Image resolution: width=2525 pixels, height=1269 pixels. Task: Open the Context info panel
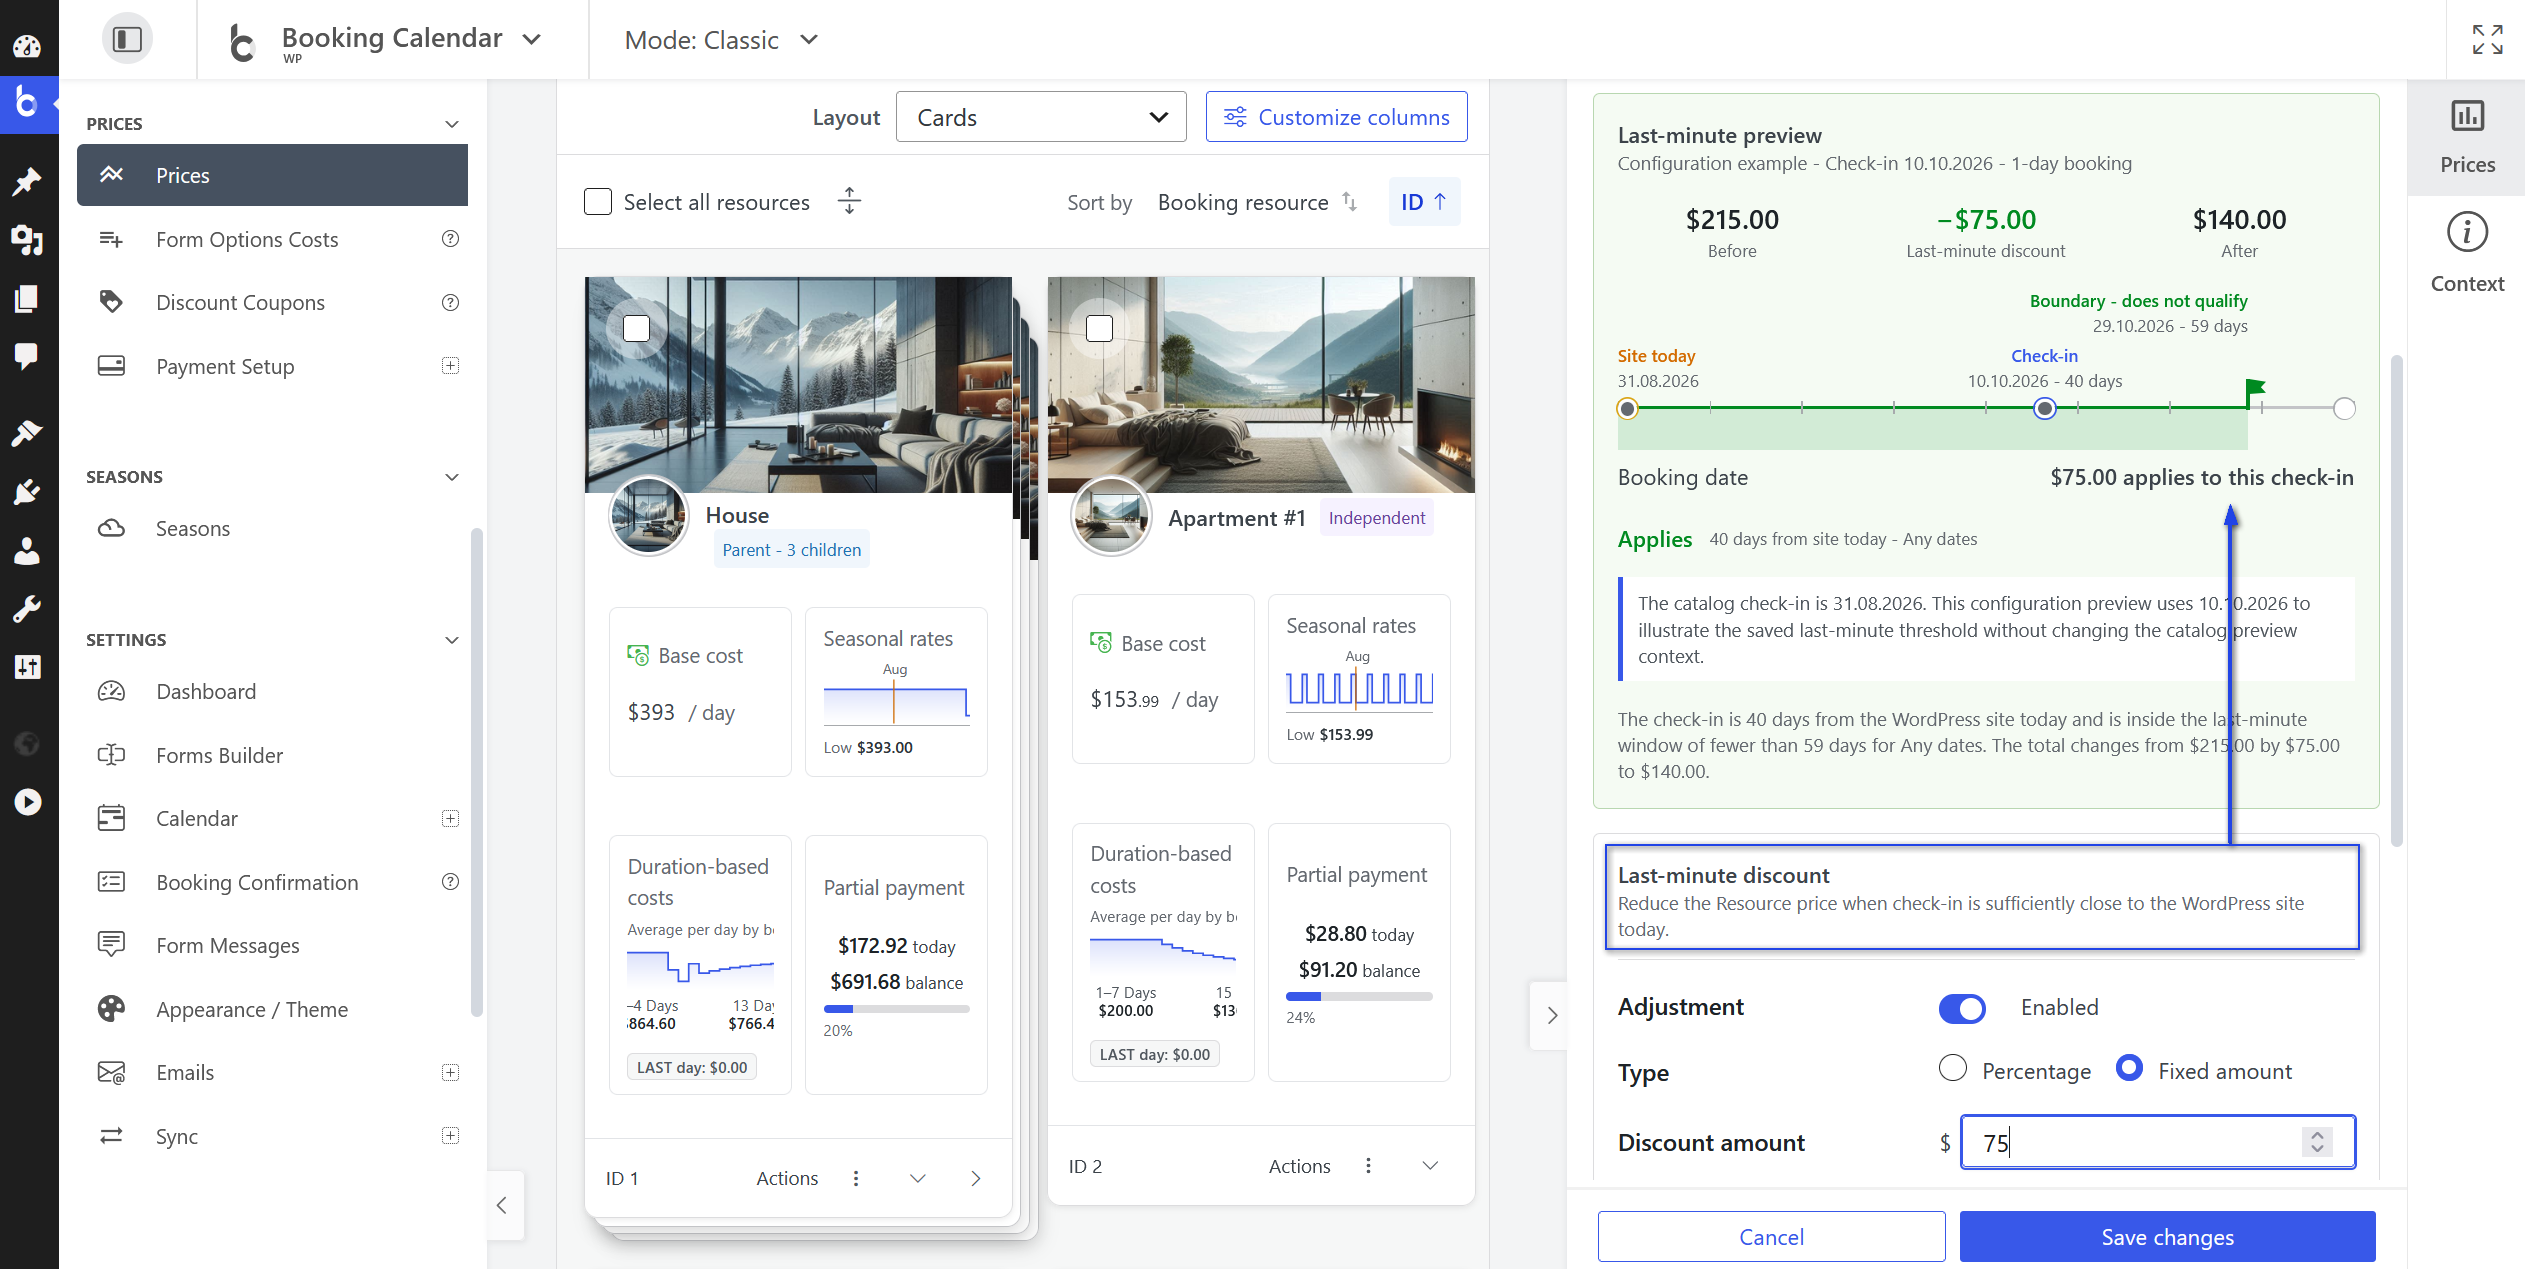(2467, 254)
